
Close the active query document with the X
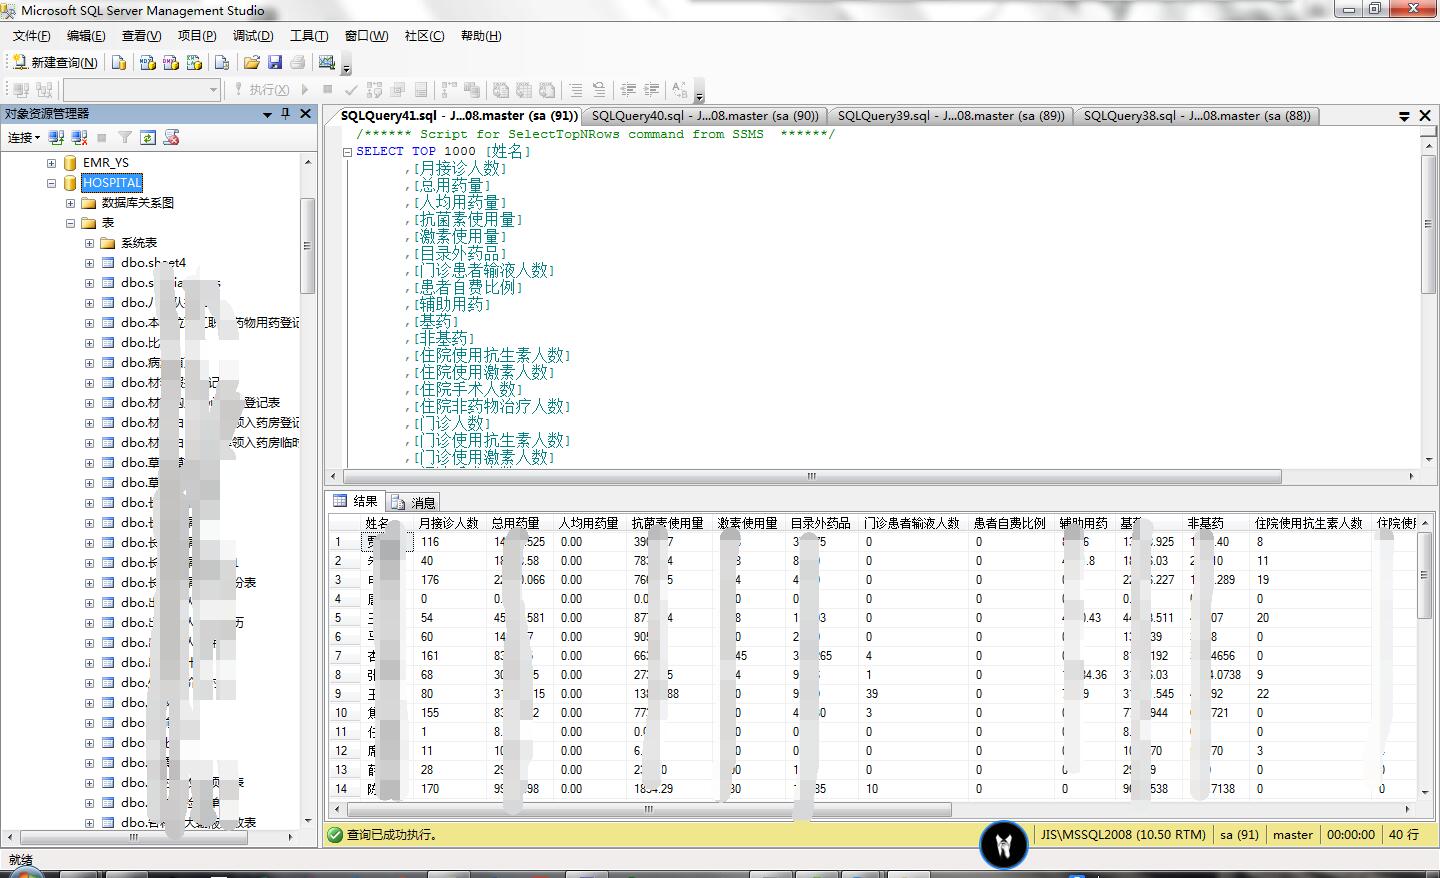(1425, 116)
